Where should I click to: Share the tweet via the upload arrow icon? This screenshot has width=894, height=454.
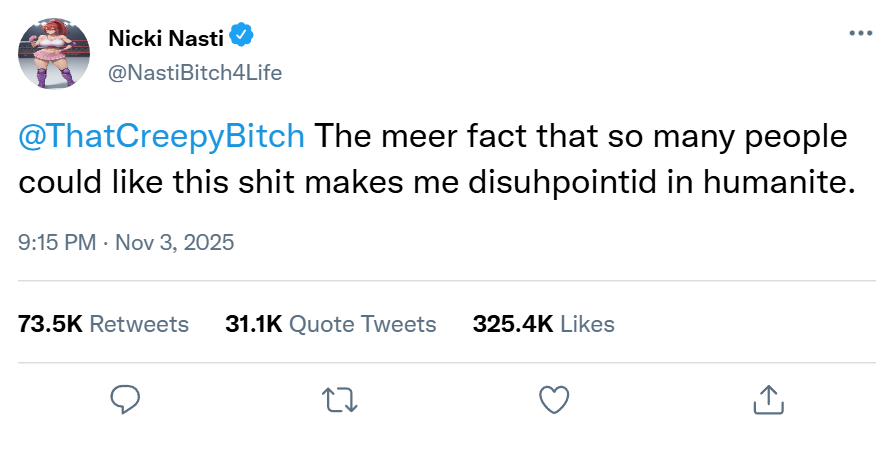point(766,400)
